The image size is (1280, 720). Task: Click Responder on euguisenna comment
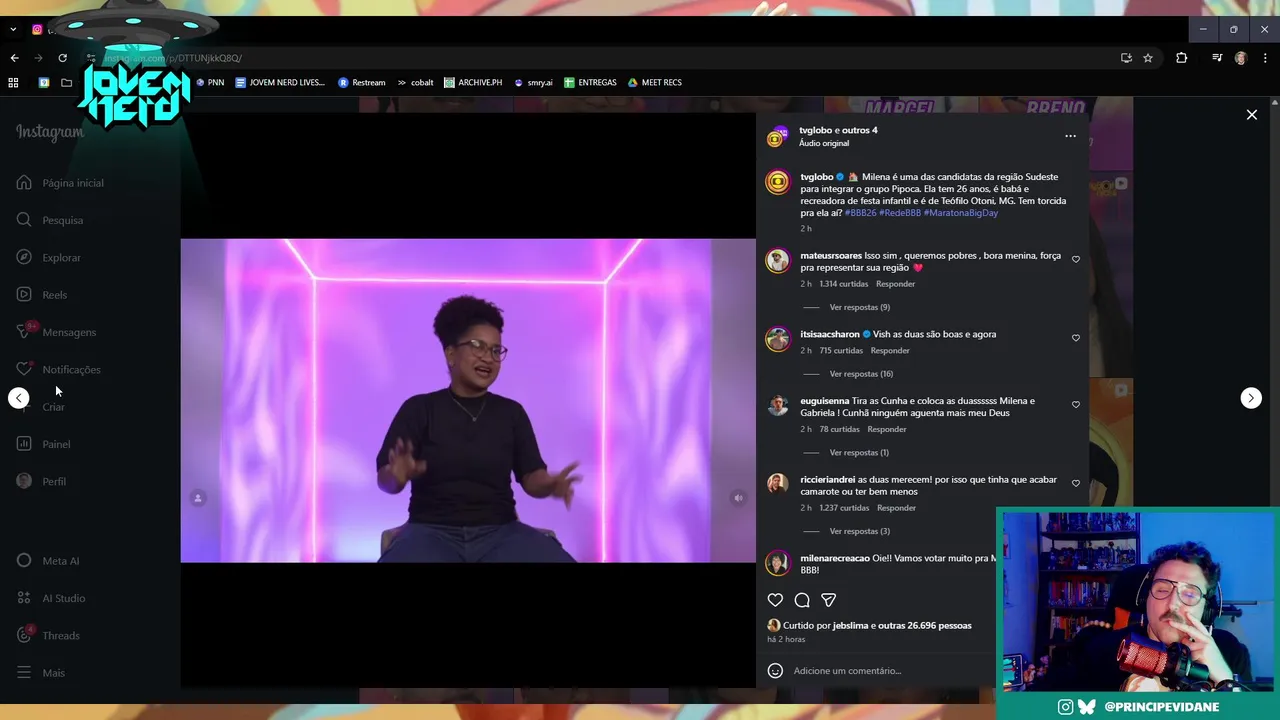pos(887,429)
